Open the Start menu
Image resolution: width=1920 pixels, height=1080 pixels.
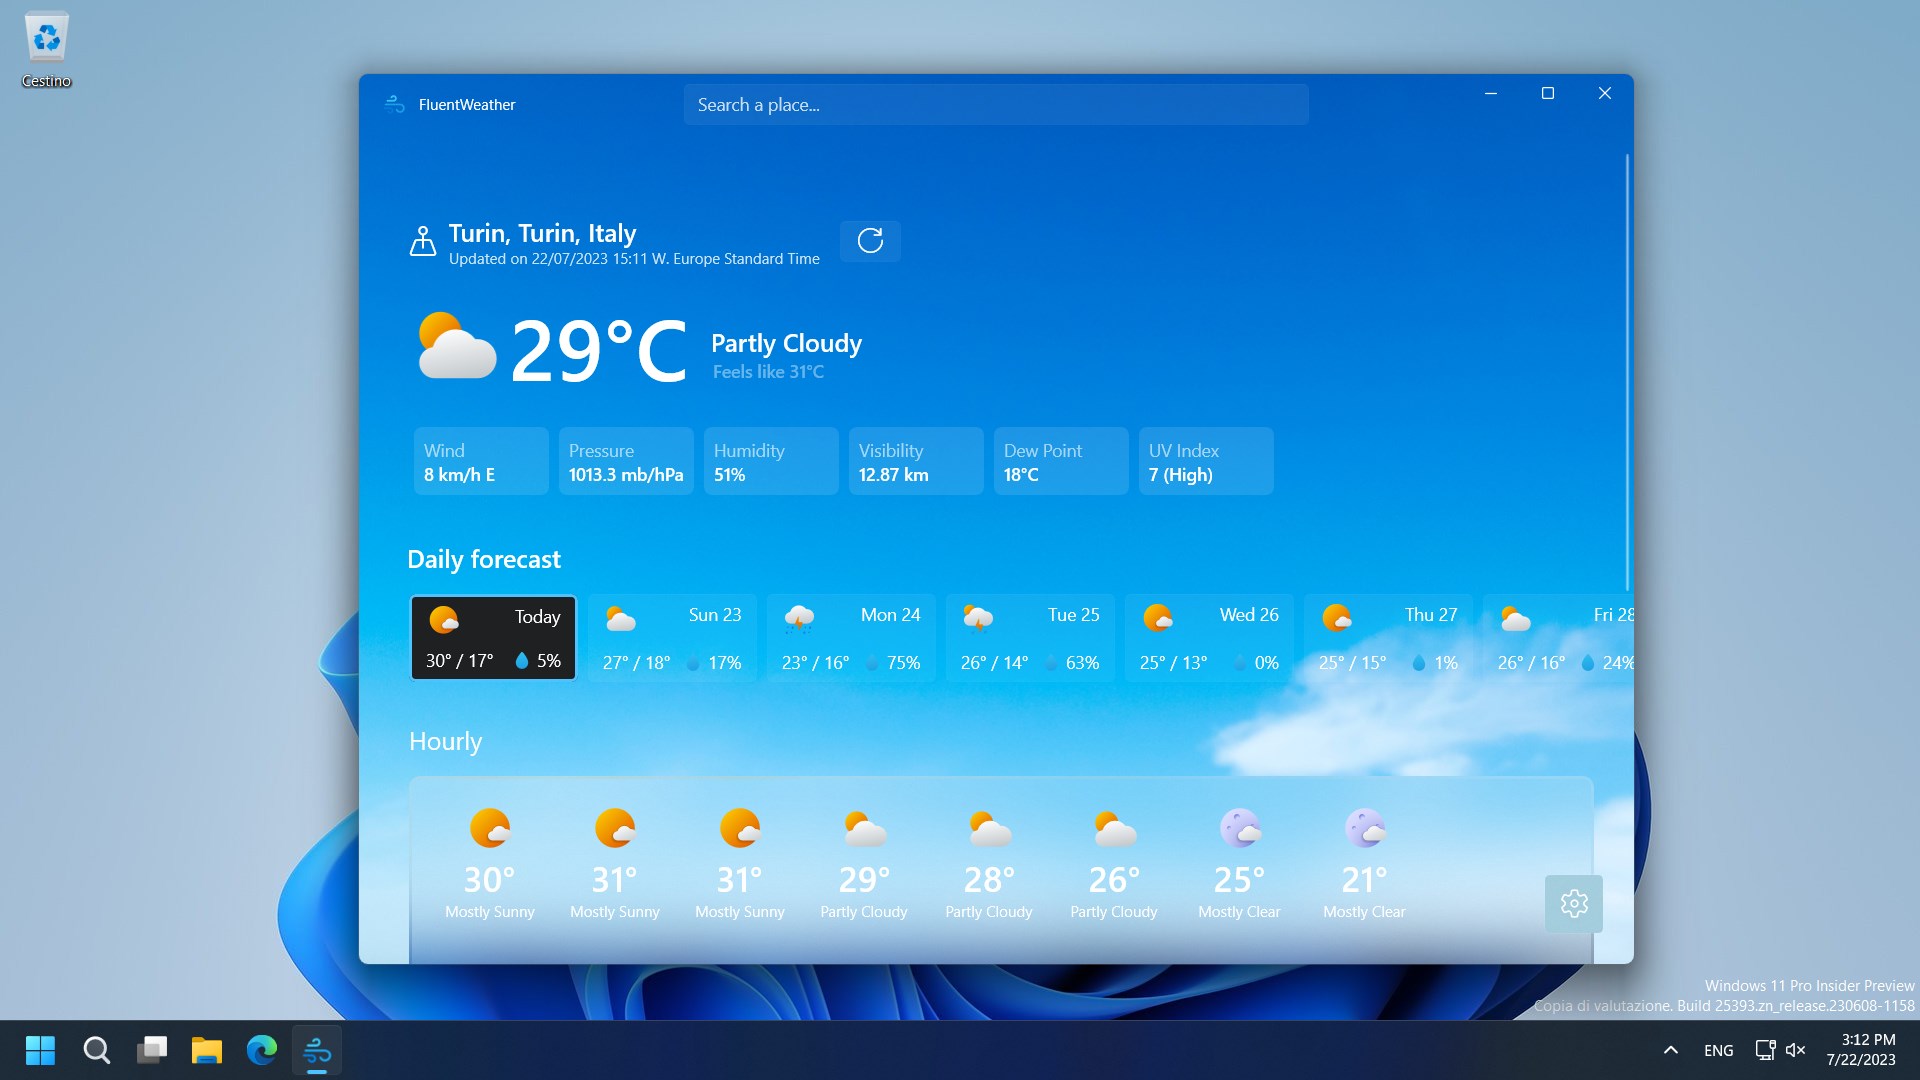tap(40, 1050)
